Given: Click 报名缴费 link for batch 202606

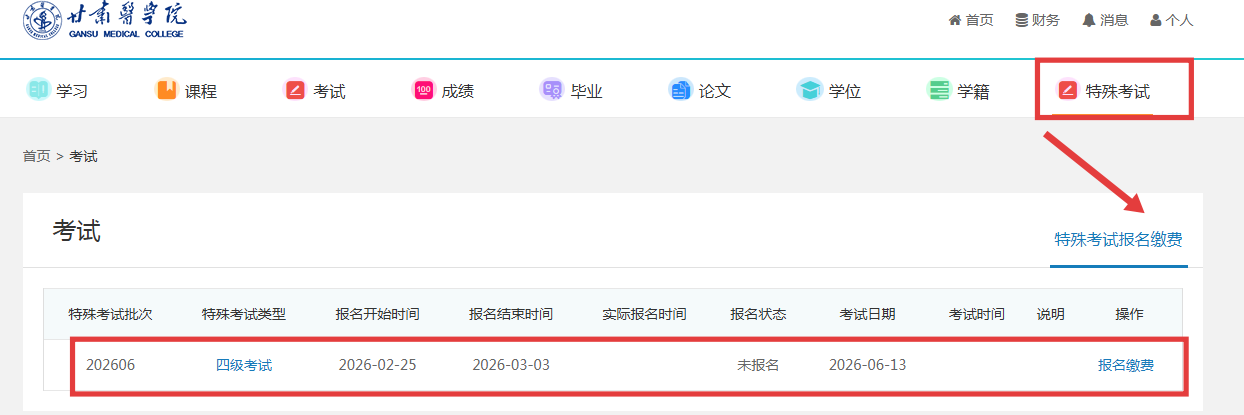Looking at the screenshot, I should tap(1125, 365).
